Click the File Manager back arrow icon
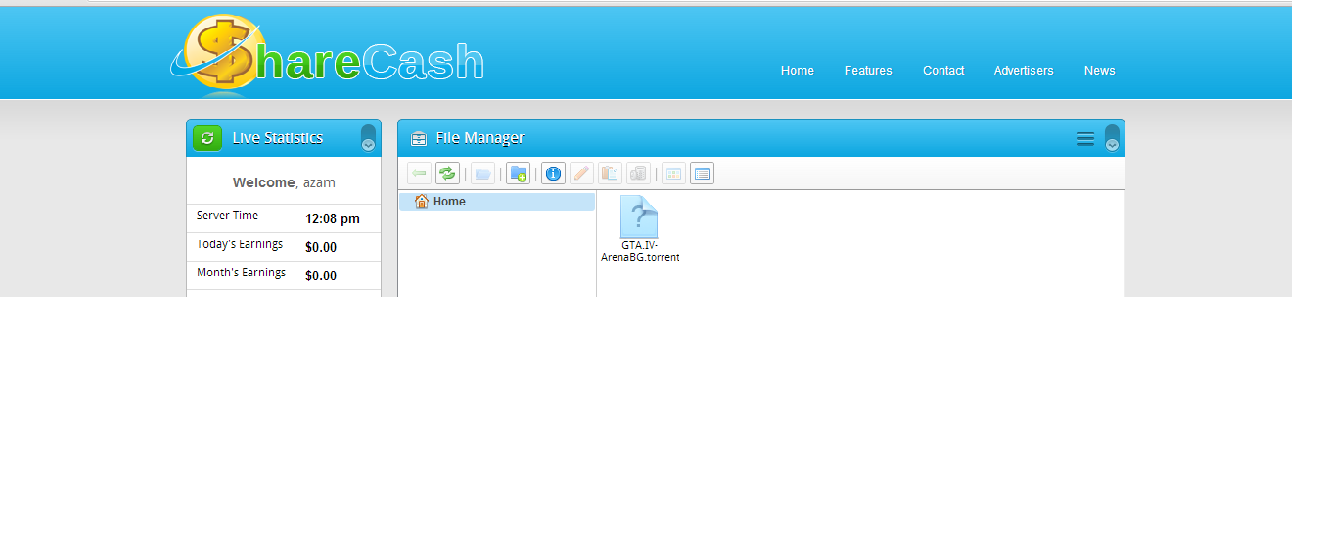This screenshot has width=1320, height=554. click(419, 174)
